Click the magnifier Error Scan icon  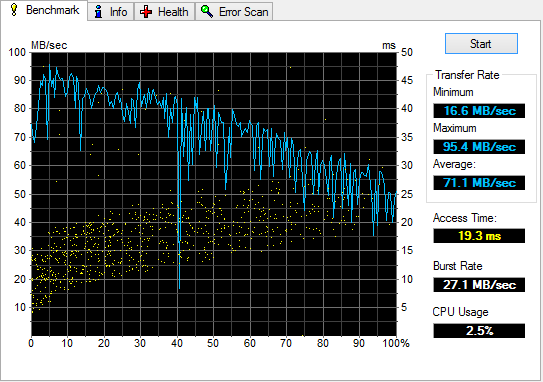pyautogui.click(x=207, y=11)
